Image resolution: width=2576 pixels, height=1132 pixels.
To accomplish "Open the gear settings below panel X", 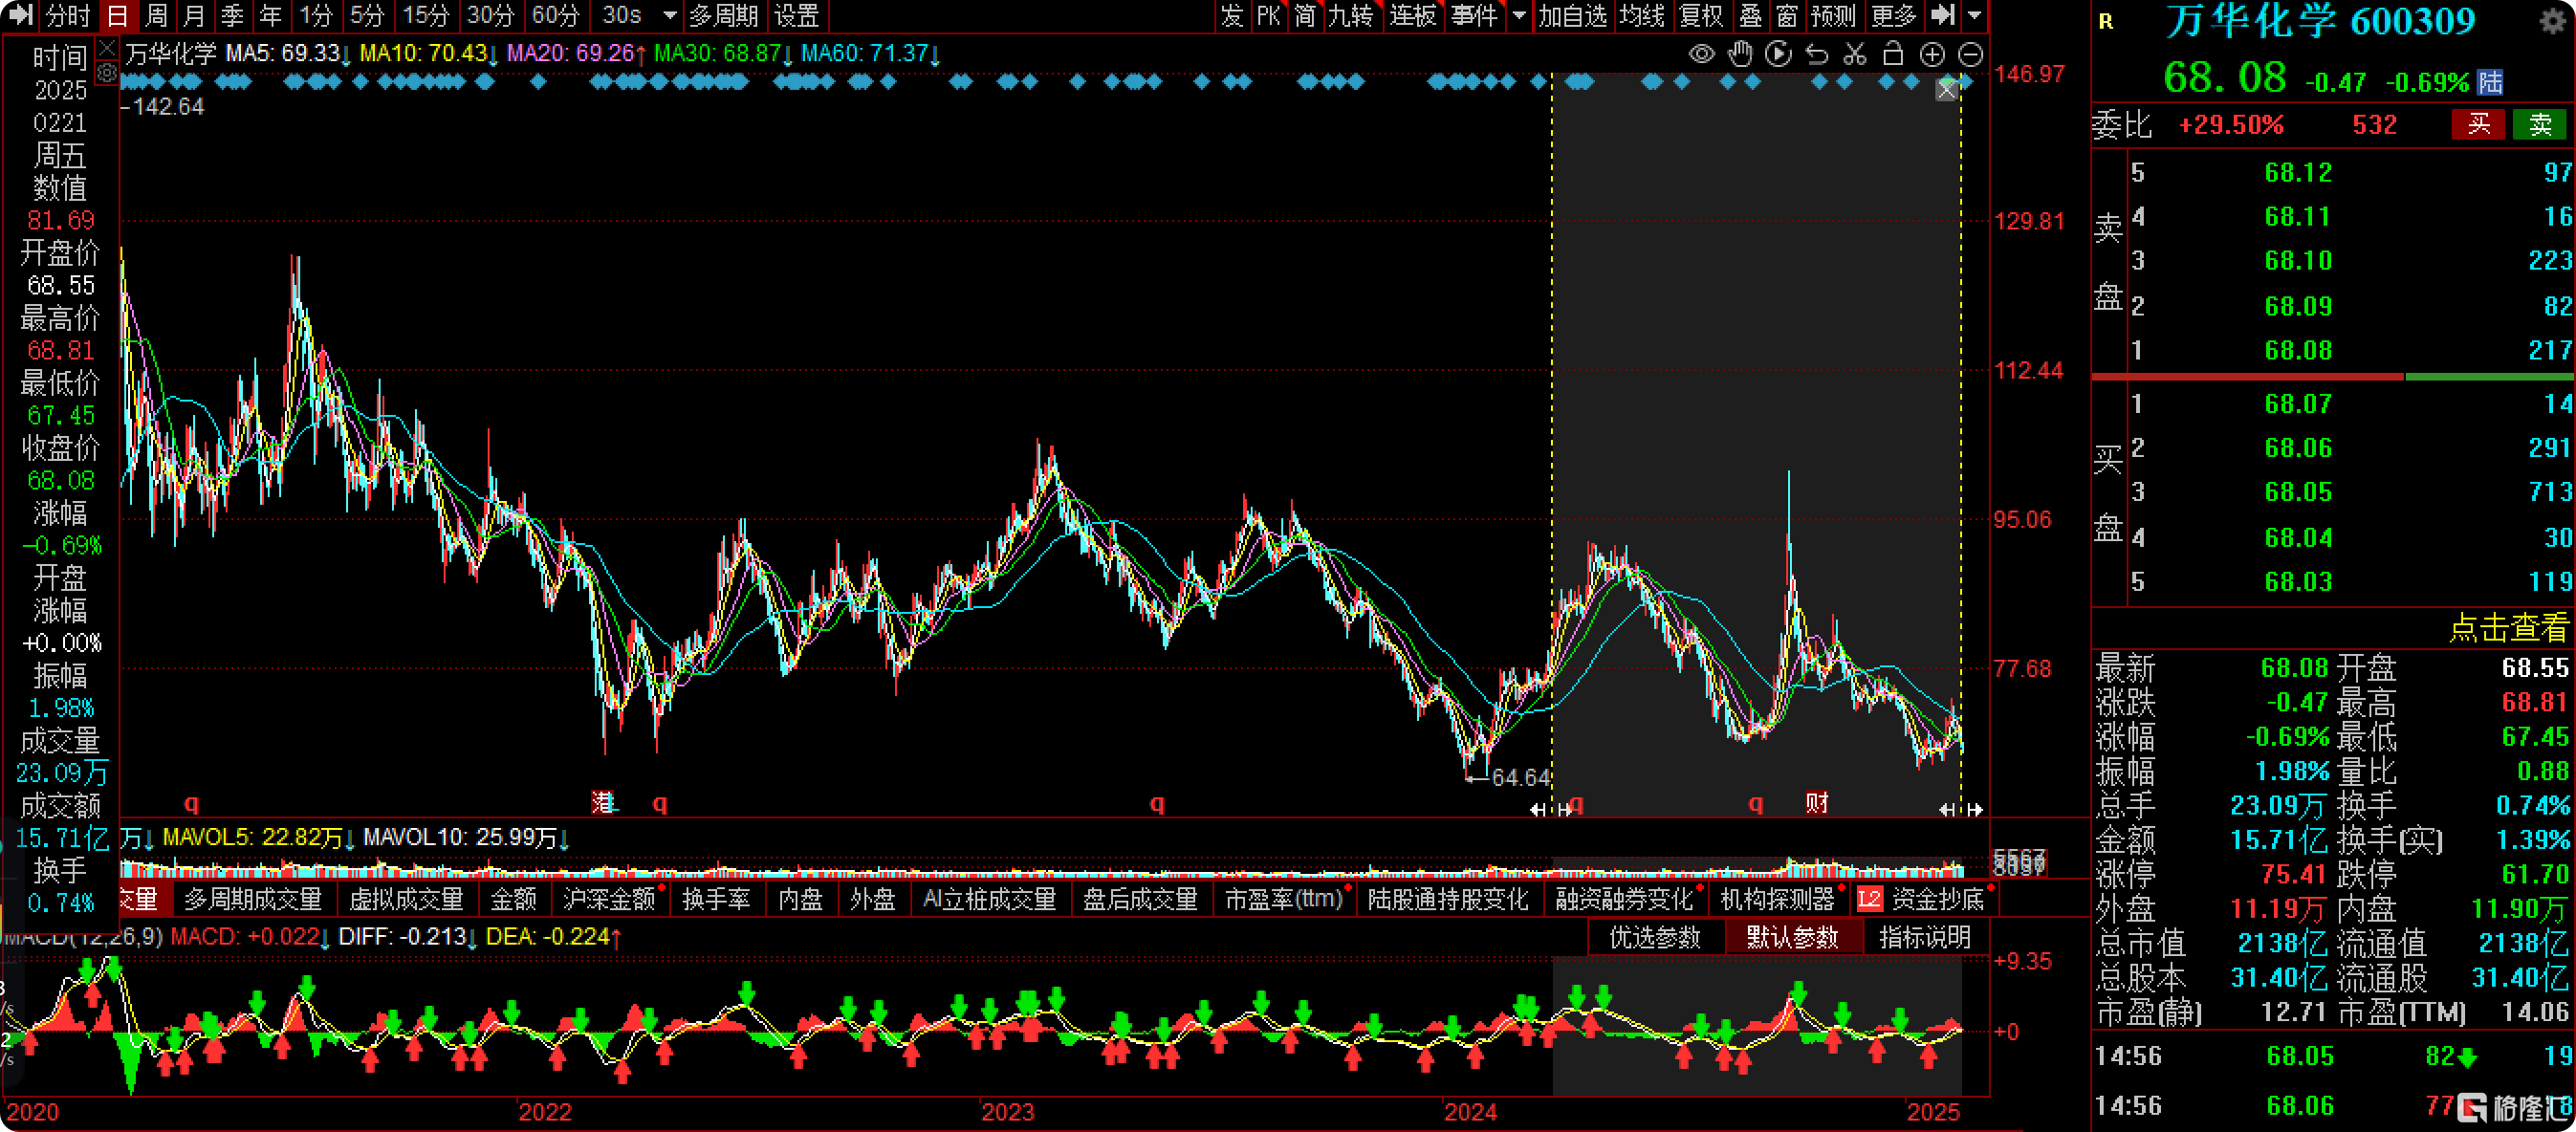I will point(107,73).
